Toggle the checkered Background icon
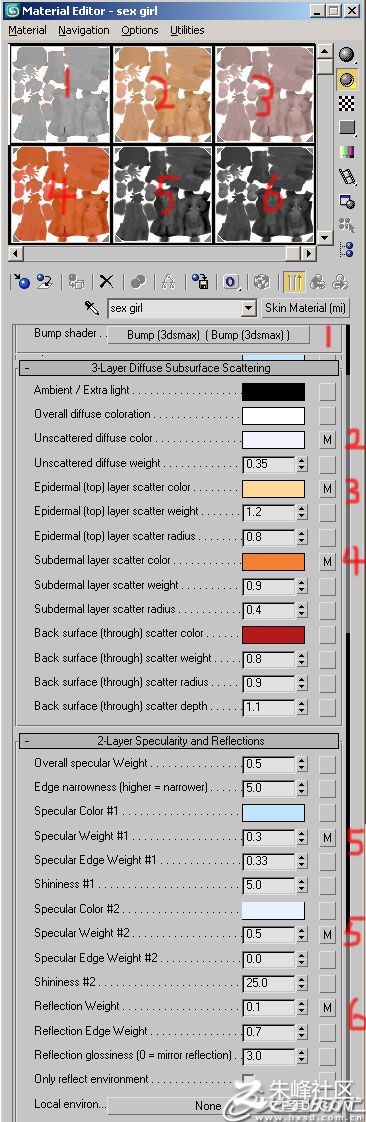Viewport: 366px width, 1122px height. point(347,103)
